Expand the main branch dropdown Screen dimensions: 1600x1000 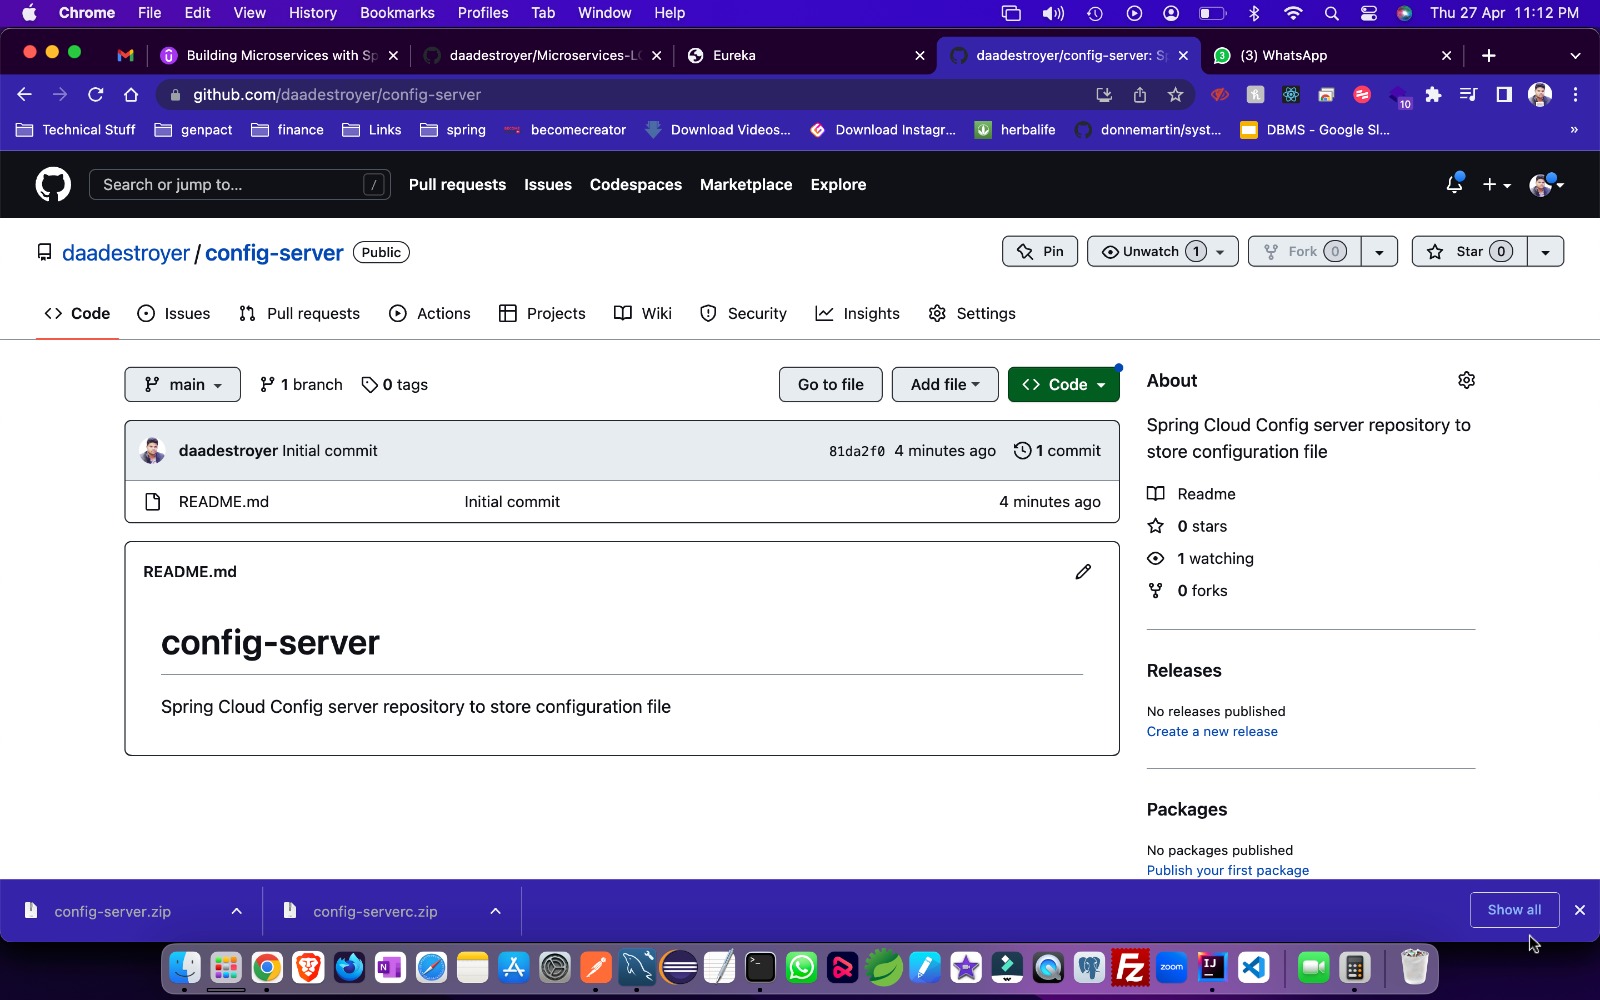tap(182, 384)
